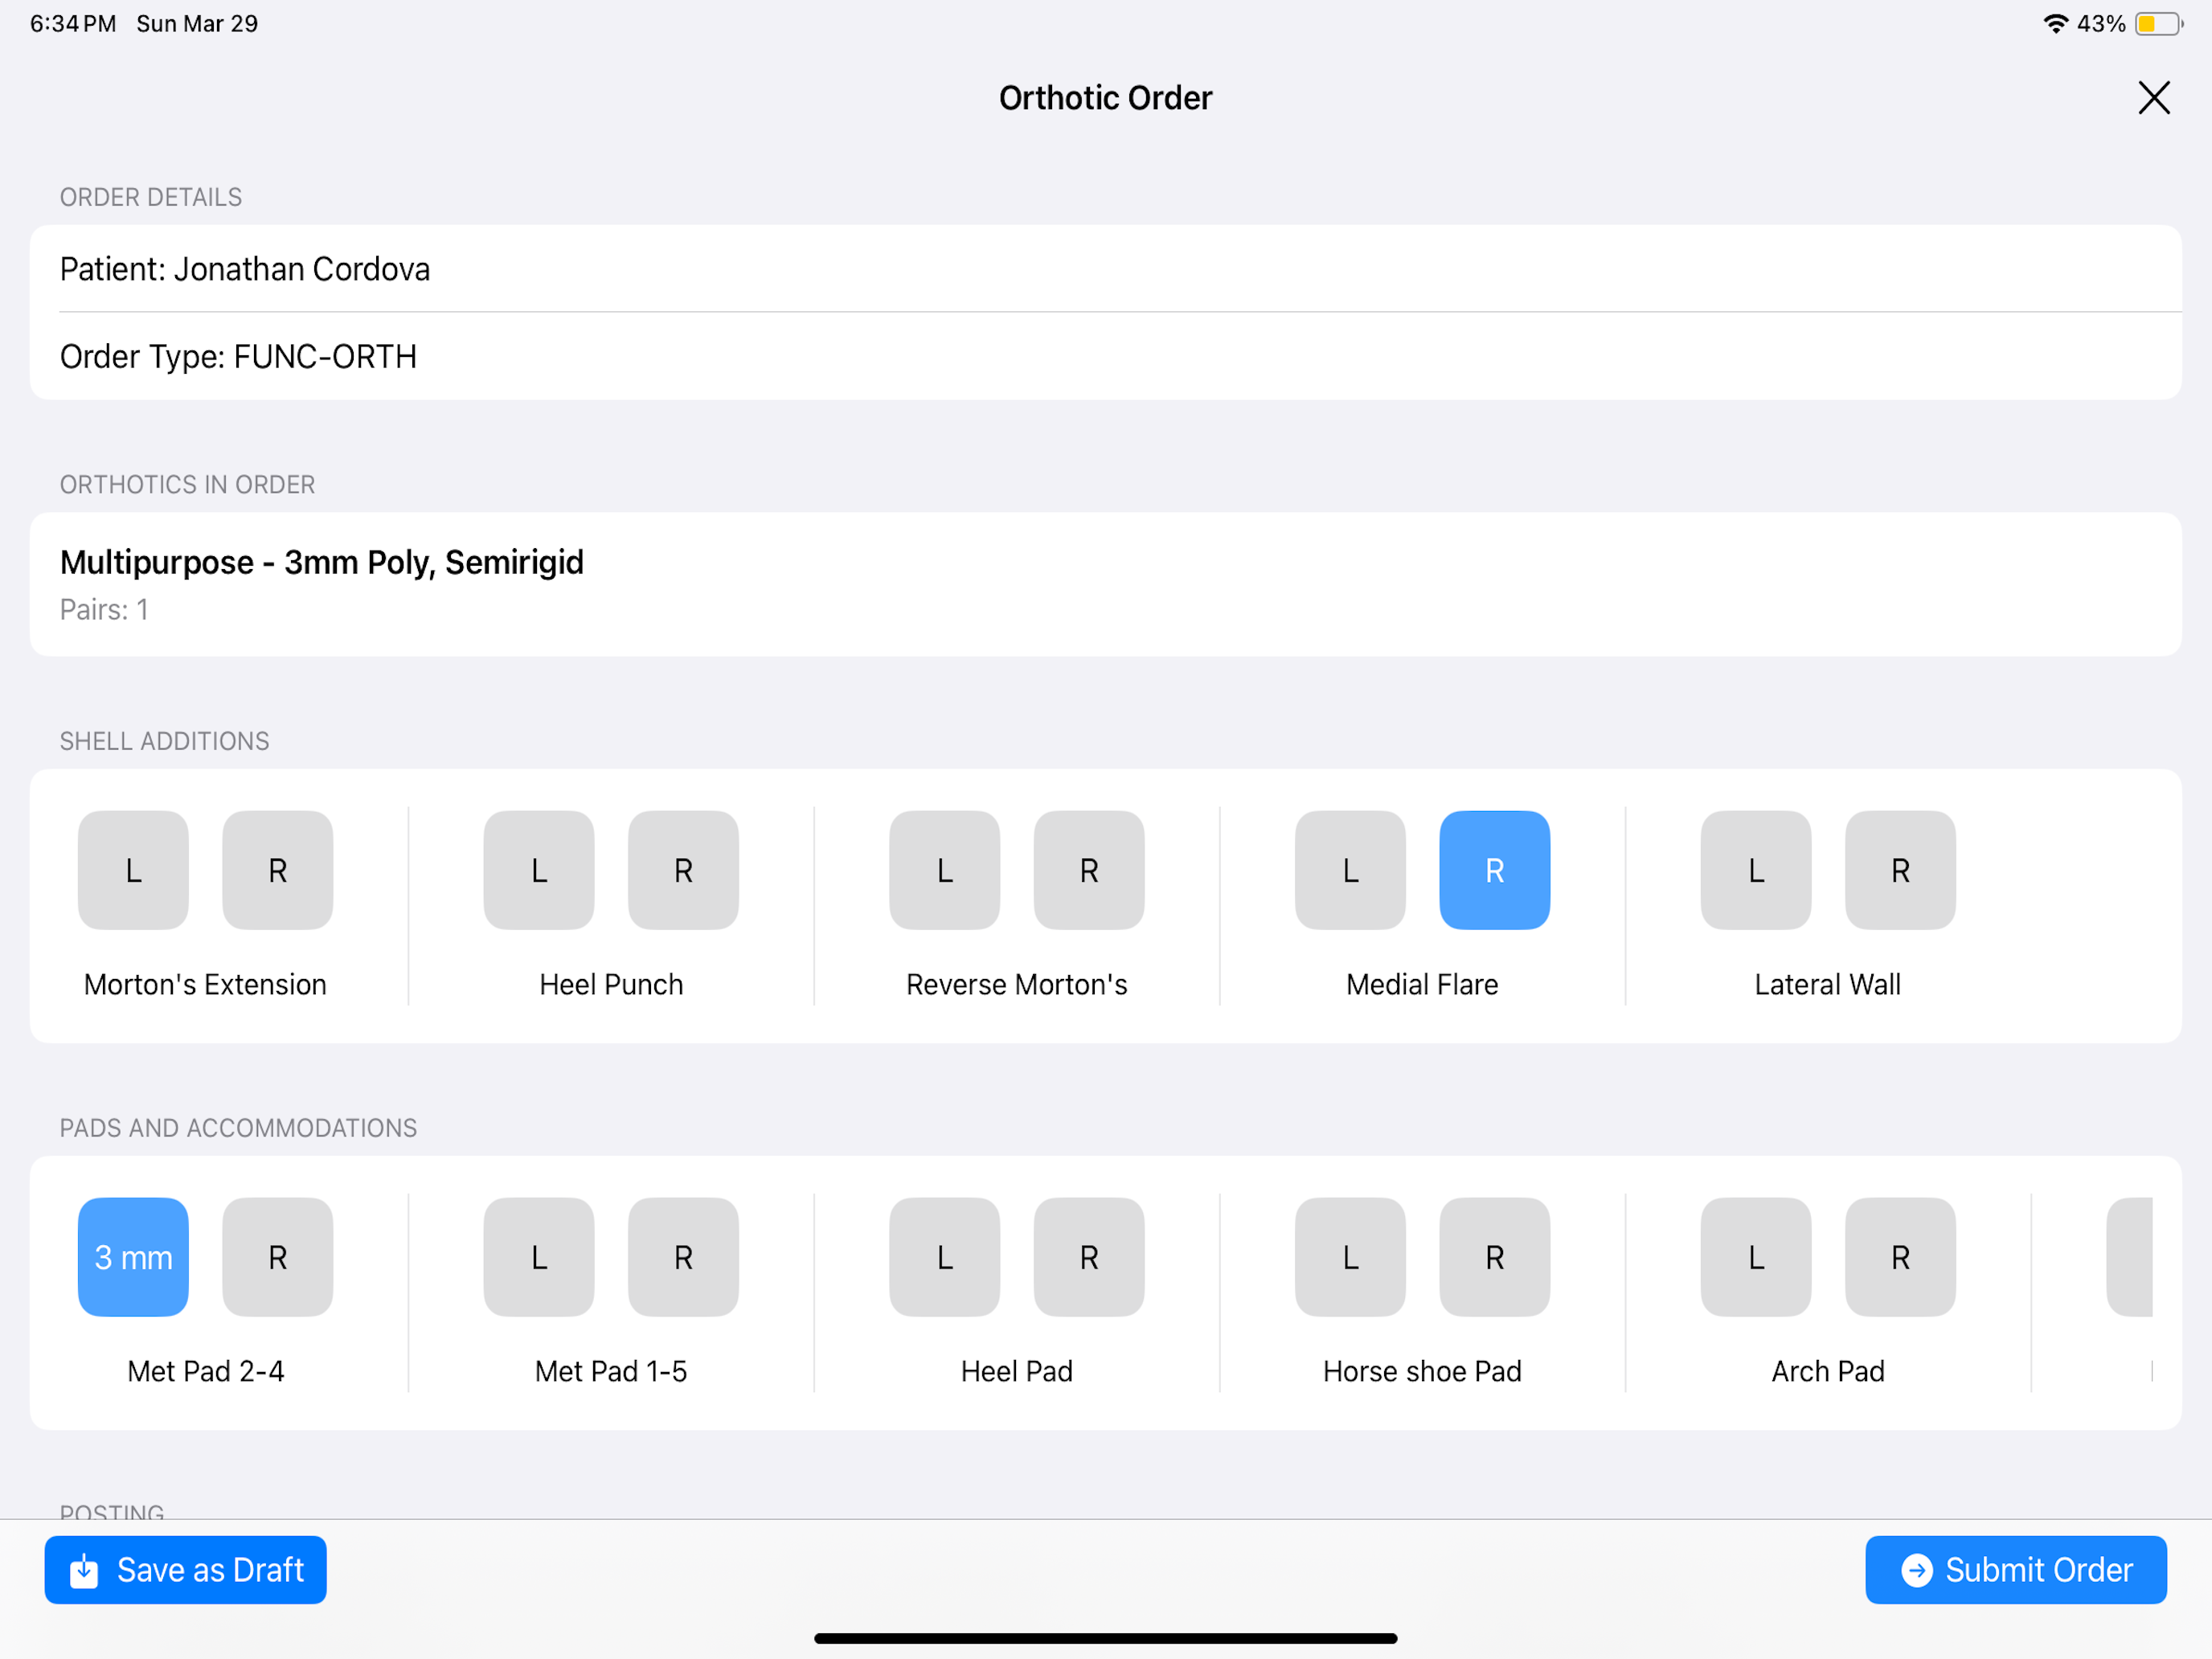Toggle left Heel Pad
Image resolution: width=2212 pixels, height=1659 pixels.
(945, 1257)
